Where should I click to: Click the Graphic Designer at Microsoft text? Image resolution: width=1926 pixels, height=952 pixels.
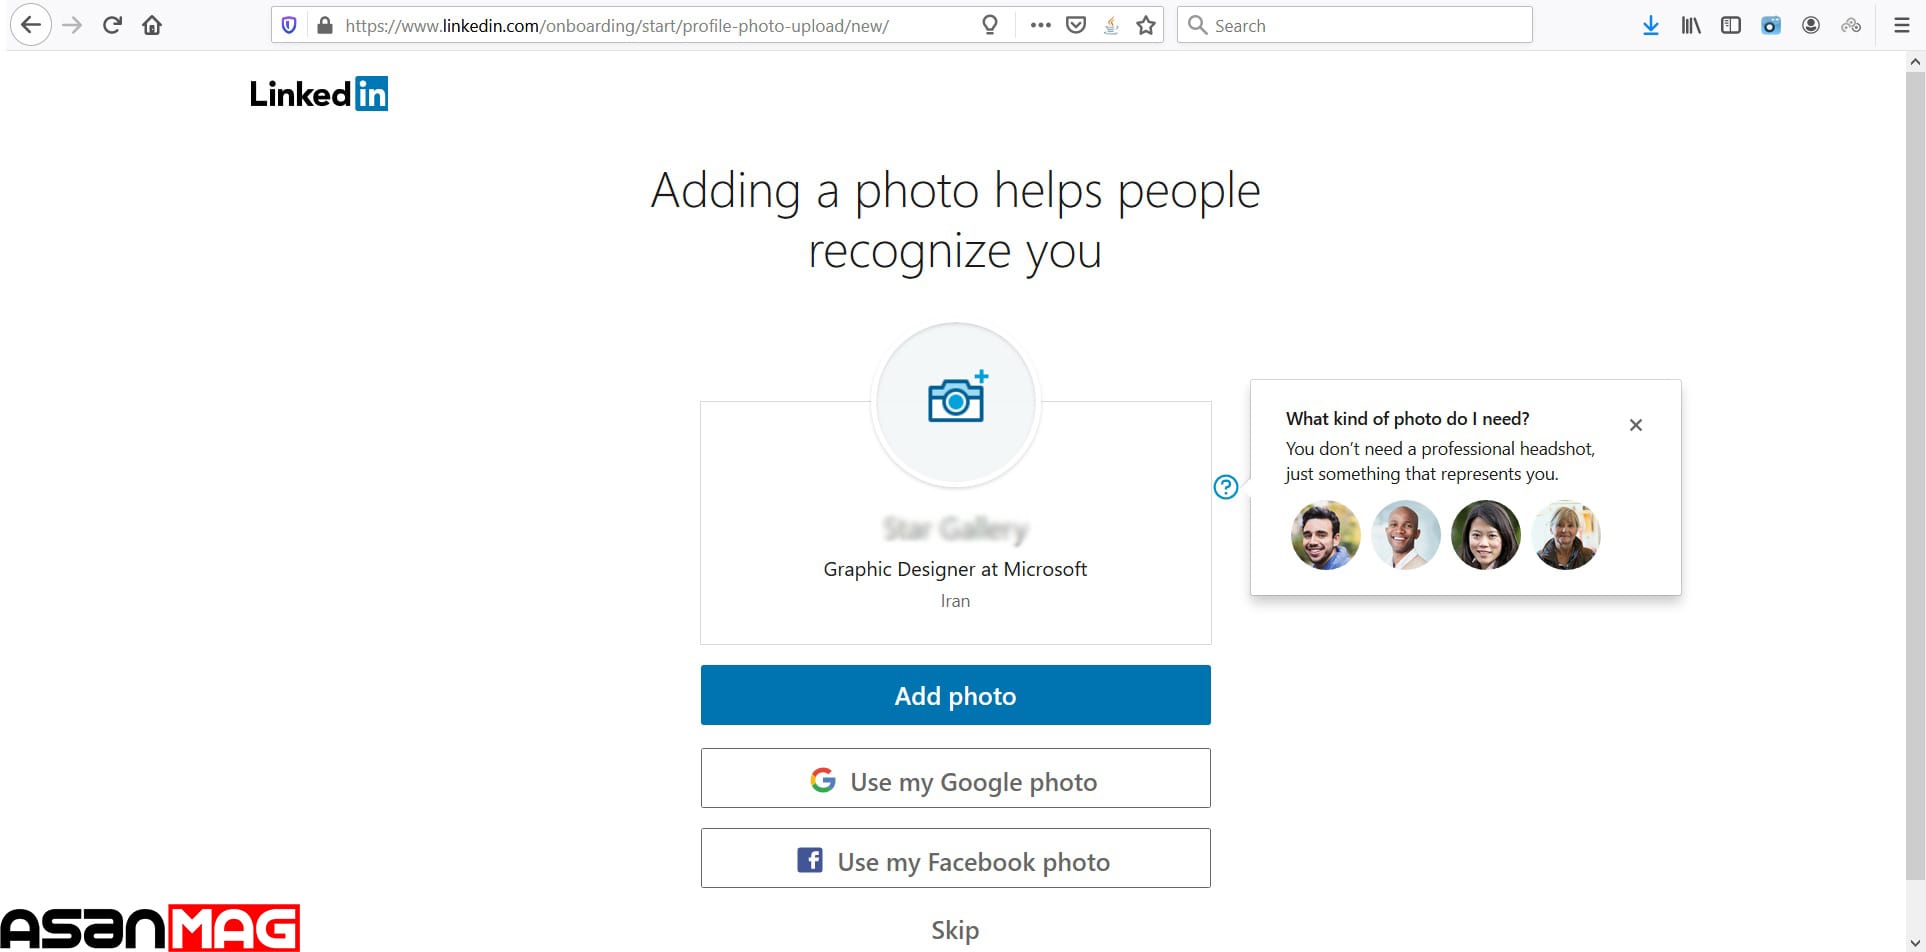point(955,569)
